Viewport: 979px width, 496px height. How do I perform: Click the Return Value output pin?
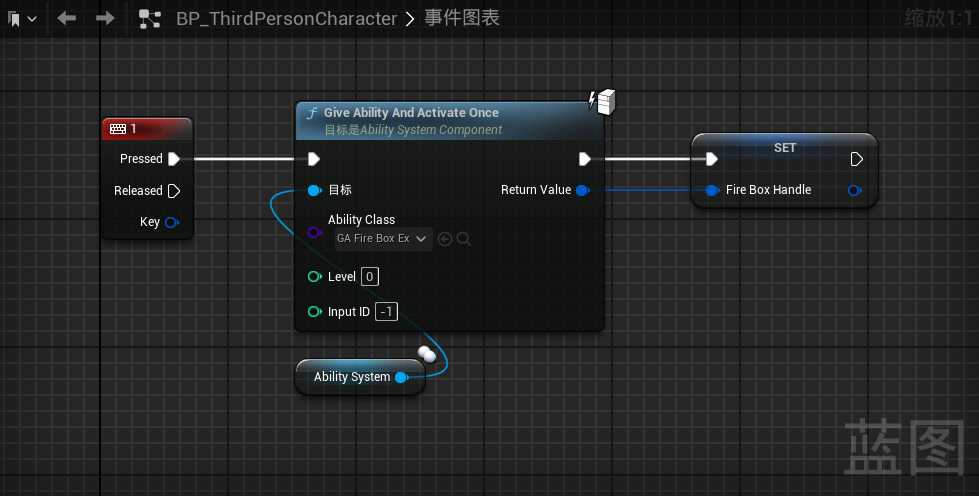[x=583, y=190]
